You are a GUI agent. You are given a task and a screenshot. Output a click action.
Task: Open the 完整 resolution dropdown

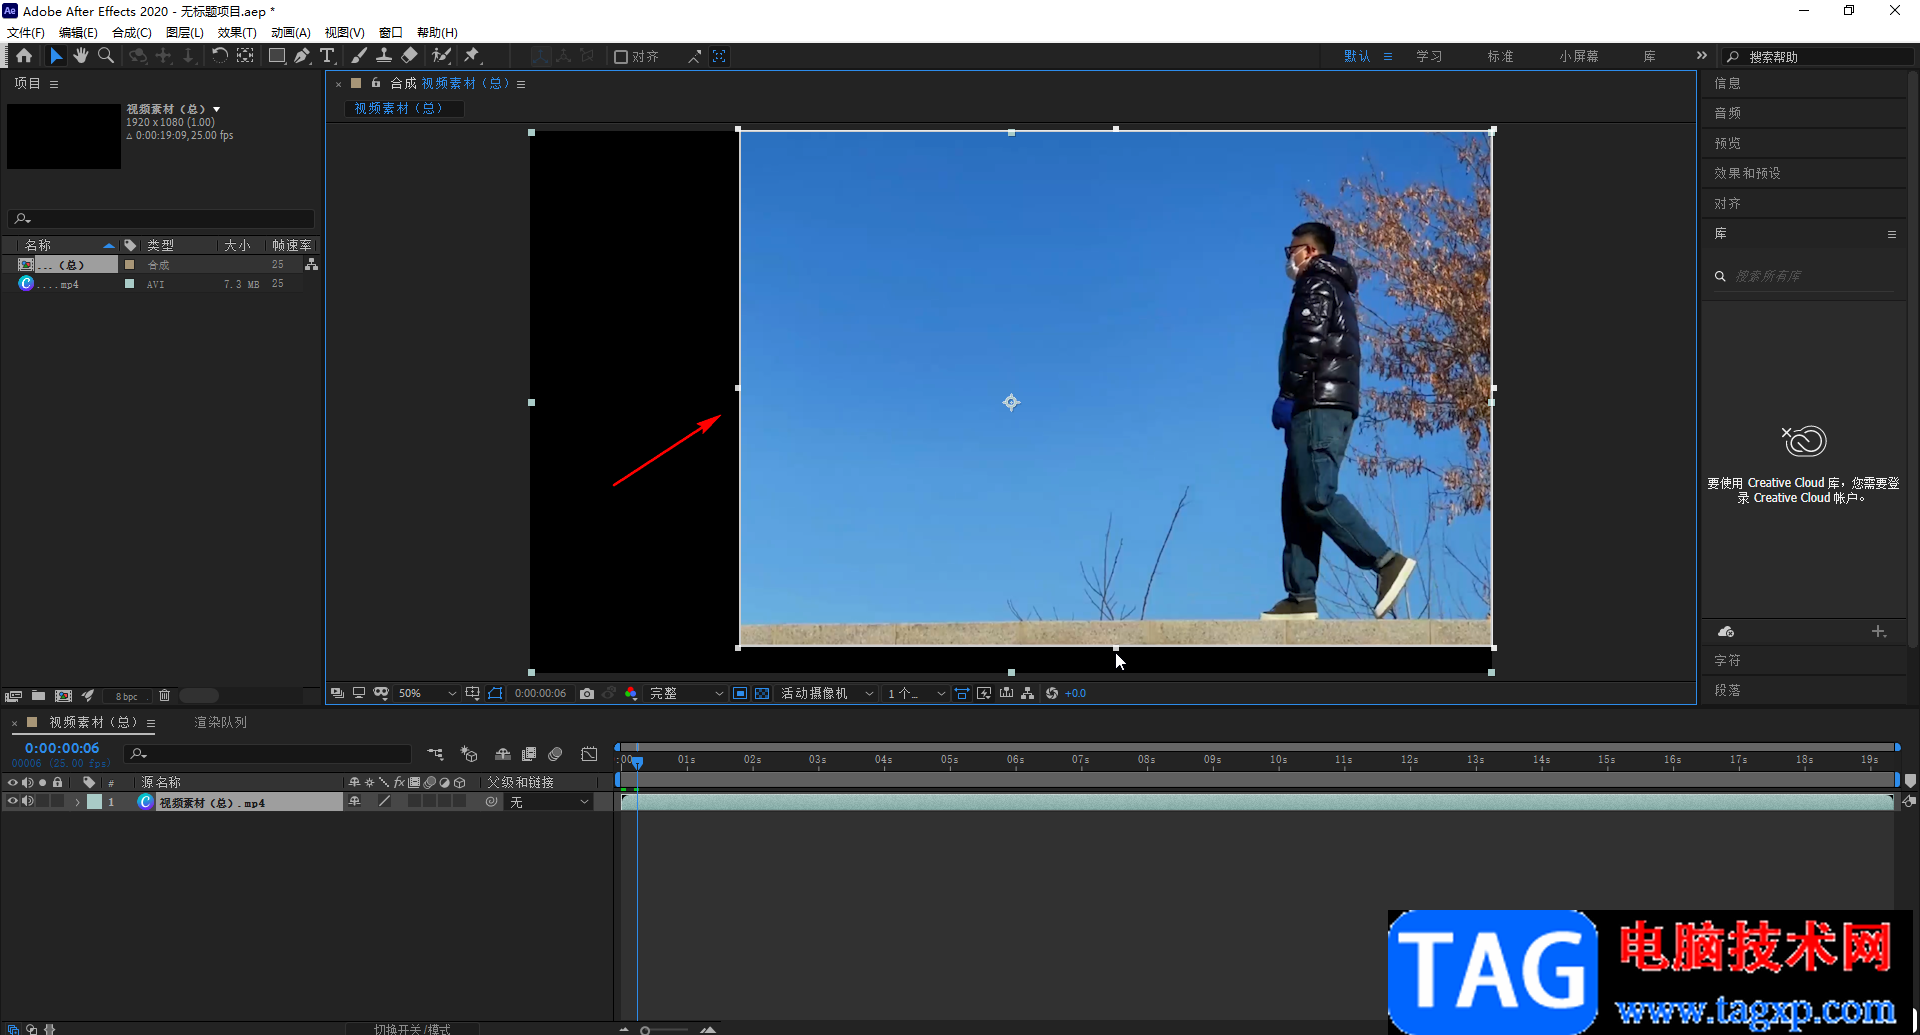point(686,693)
